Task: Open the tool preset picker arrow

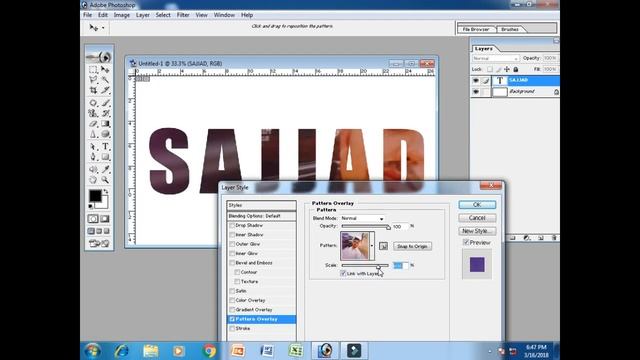Action: tap(103, 28)
